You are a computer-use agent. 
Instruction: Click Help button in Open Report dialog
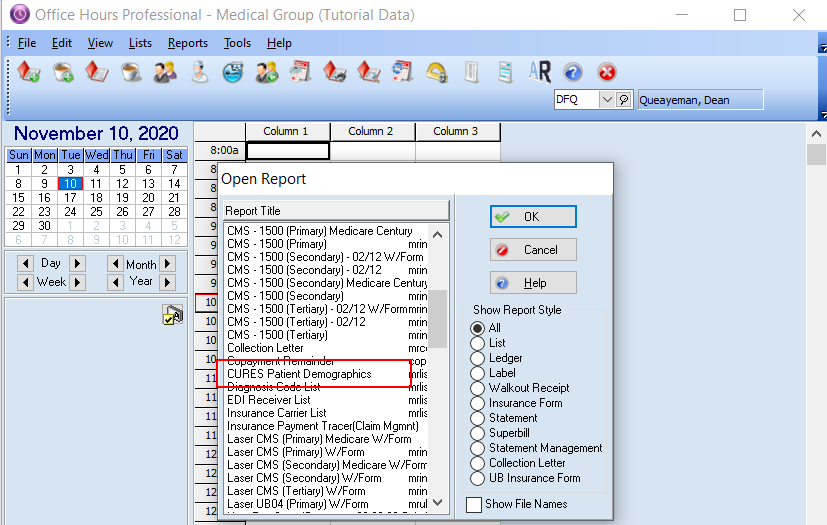click(x=533, y=283)
